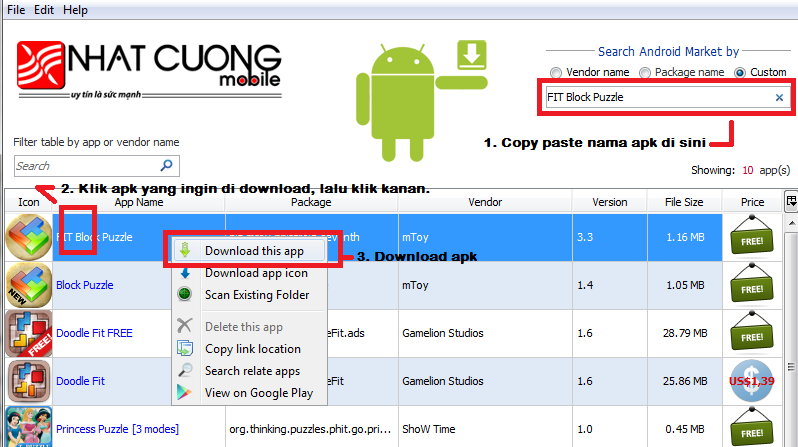Click the org.thinking.puzzles package cell
The image size is (798, 447).
point(310,429)
